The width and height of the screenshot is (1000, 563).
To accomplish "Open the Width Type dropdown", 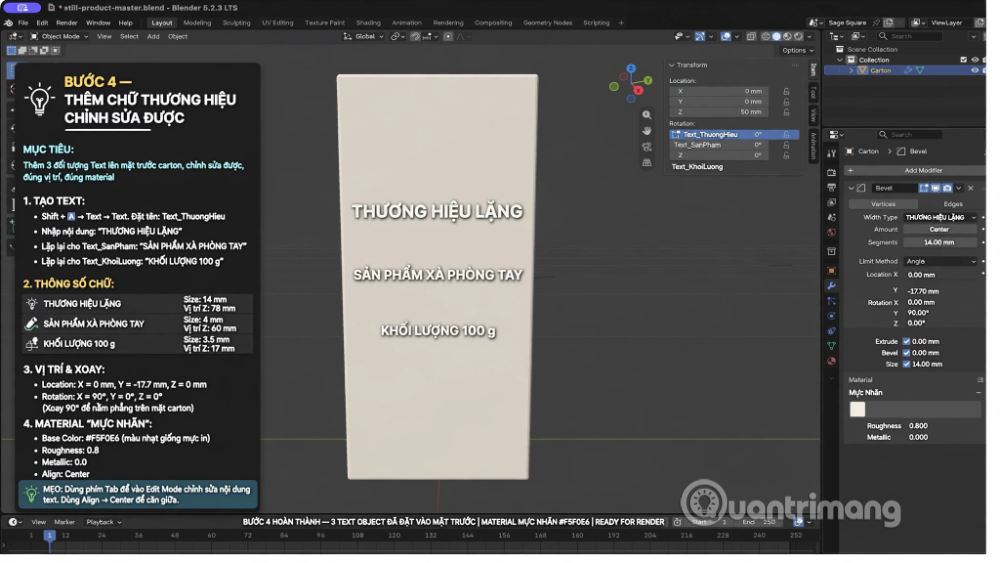I will point(940,218).
